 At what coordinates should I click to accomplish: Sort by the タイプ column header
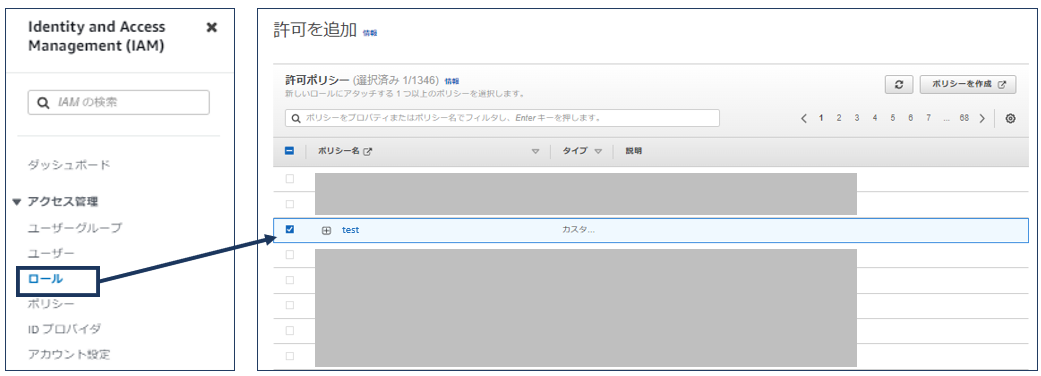(x=574, y=151)
